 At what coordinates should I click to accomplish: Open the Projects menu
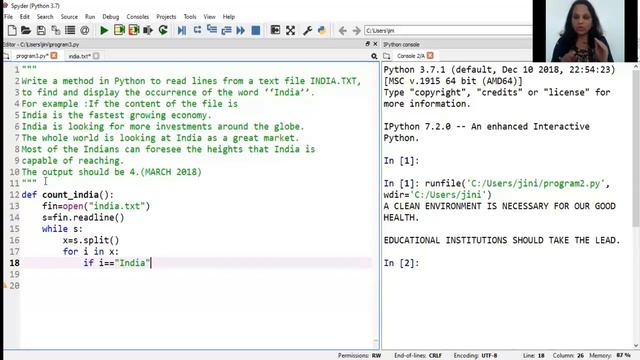[x=166, y=17]
